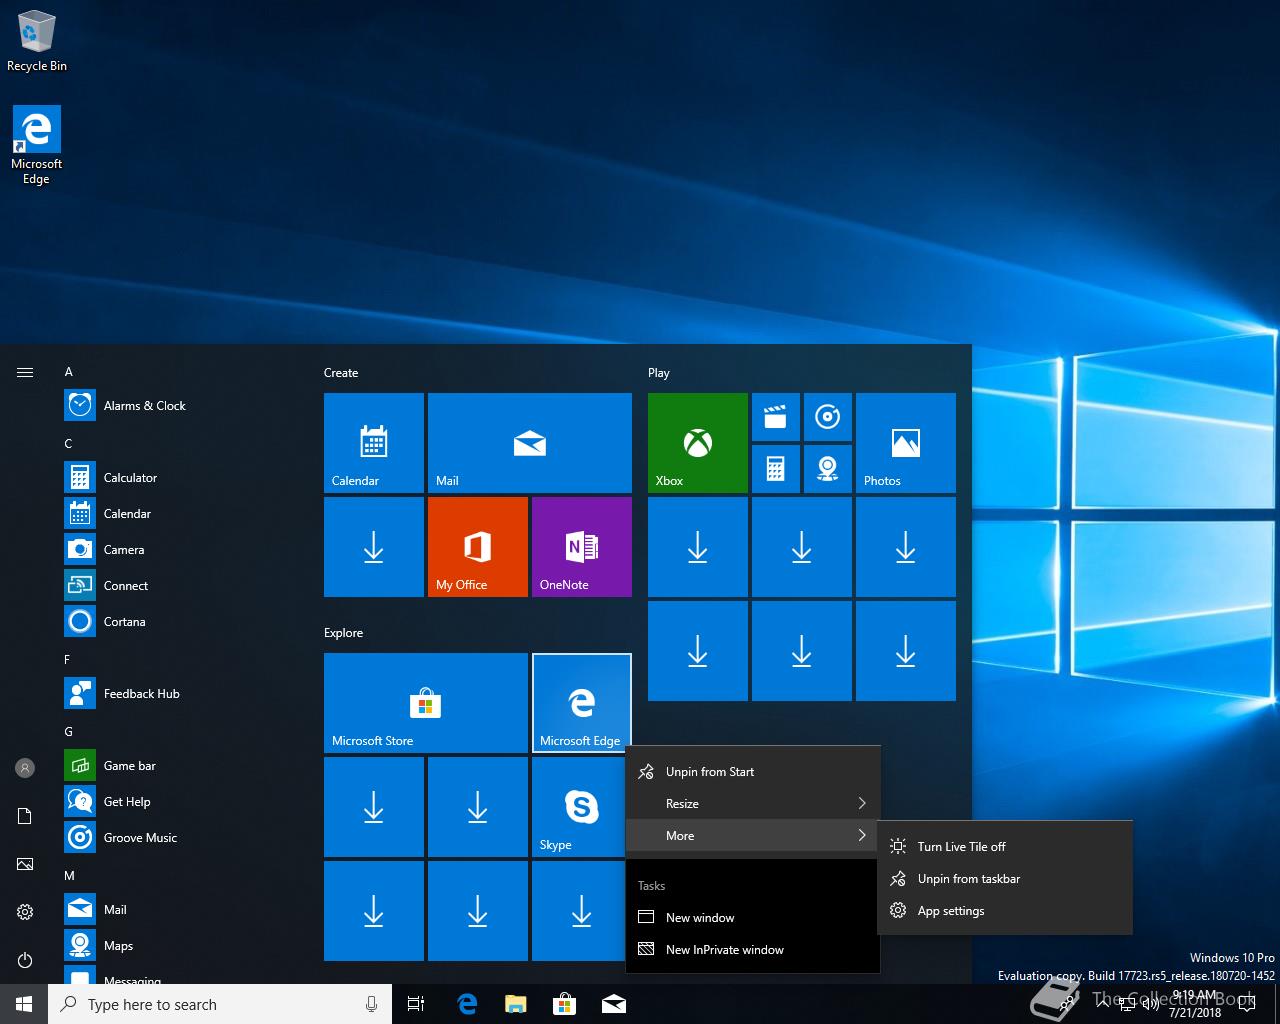The height and width of the screenshot is (1024, 1280).
Task: Open Feedback Hub from app list
Action: click(x=141, y=694)
